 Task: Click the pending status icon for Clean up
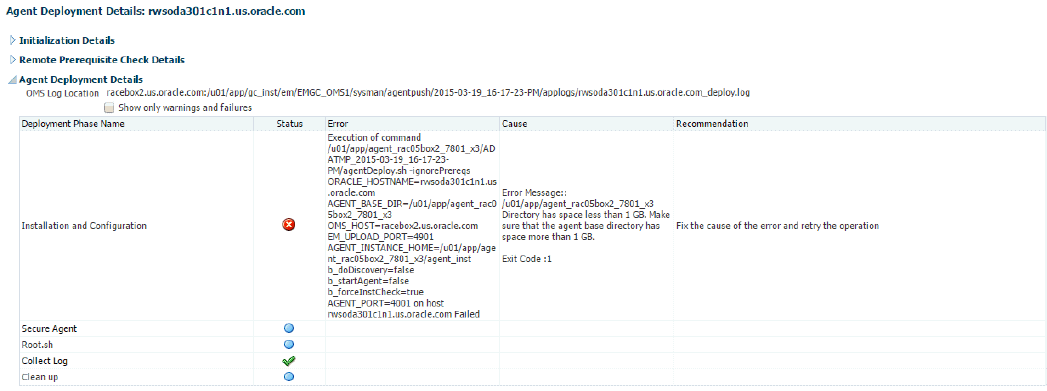click(289, 376)
